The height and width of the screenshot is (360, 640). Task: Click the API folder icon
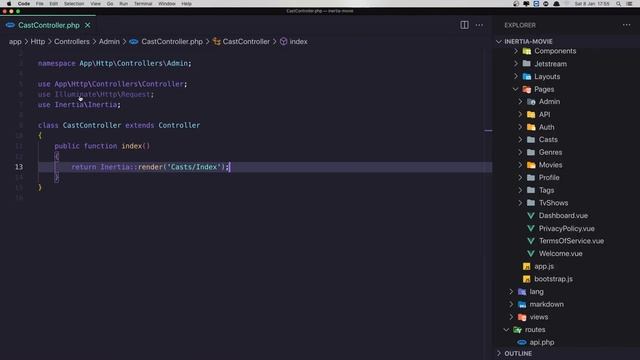point(531,114)
